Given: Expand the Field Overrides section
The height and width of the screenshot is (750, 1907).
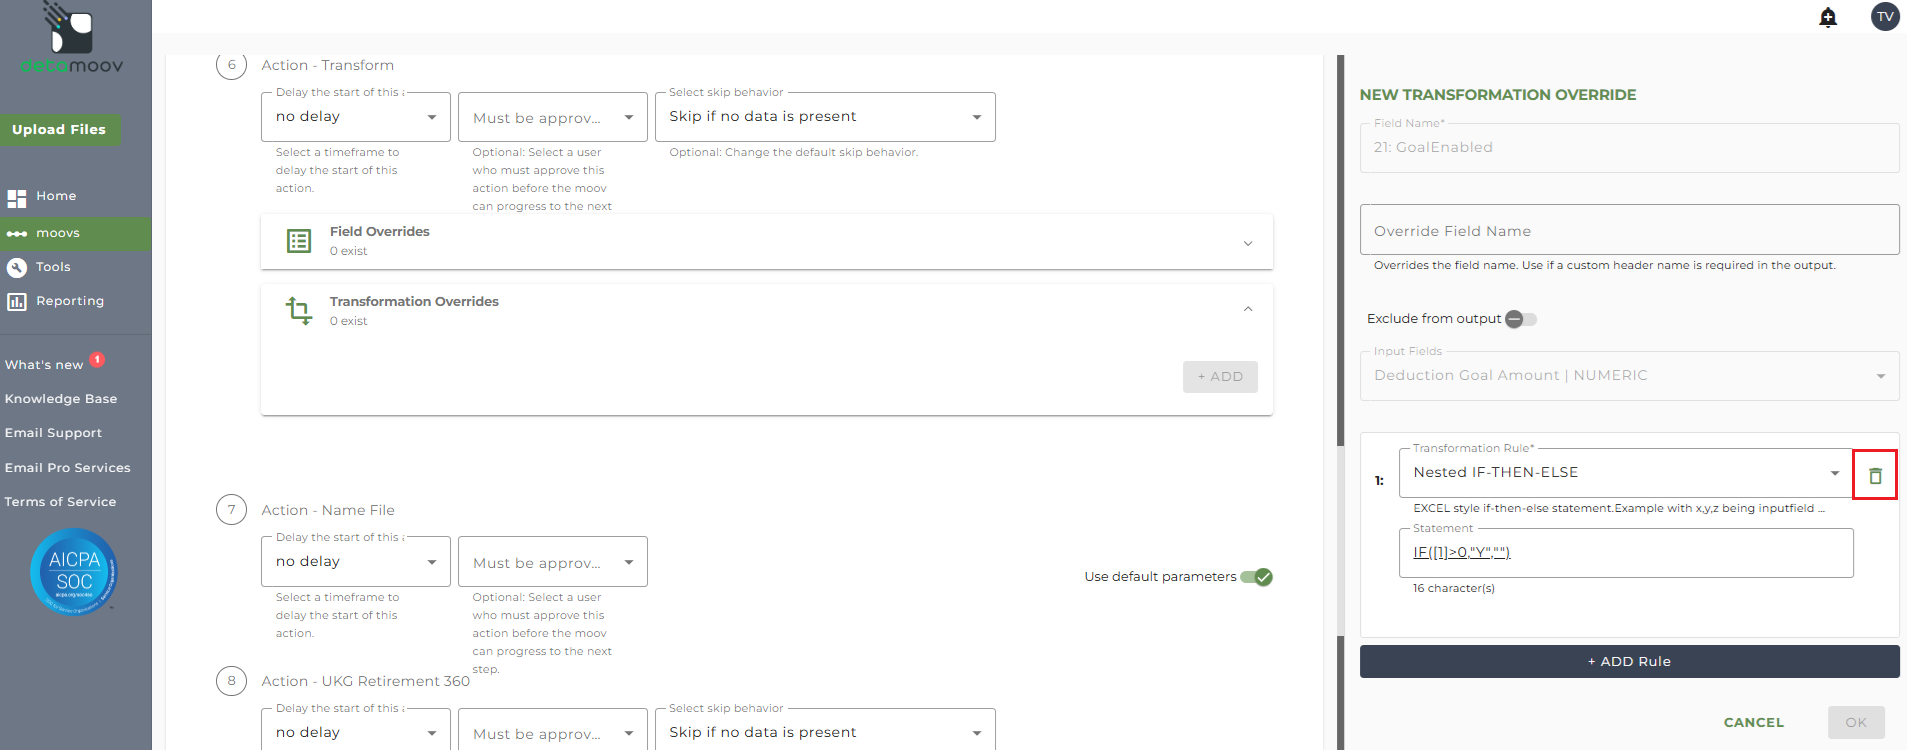Looking at the screenshot, I should 1247,243.
